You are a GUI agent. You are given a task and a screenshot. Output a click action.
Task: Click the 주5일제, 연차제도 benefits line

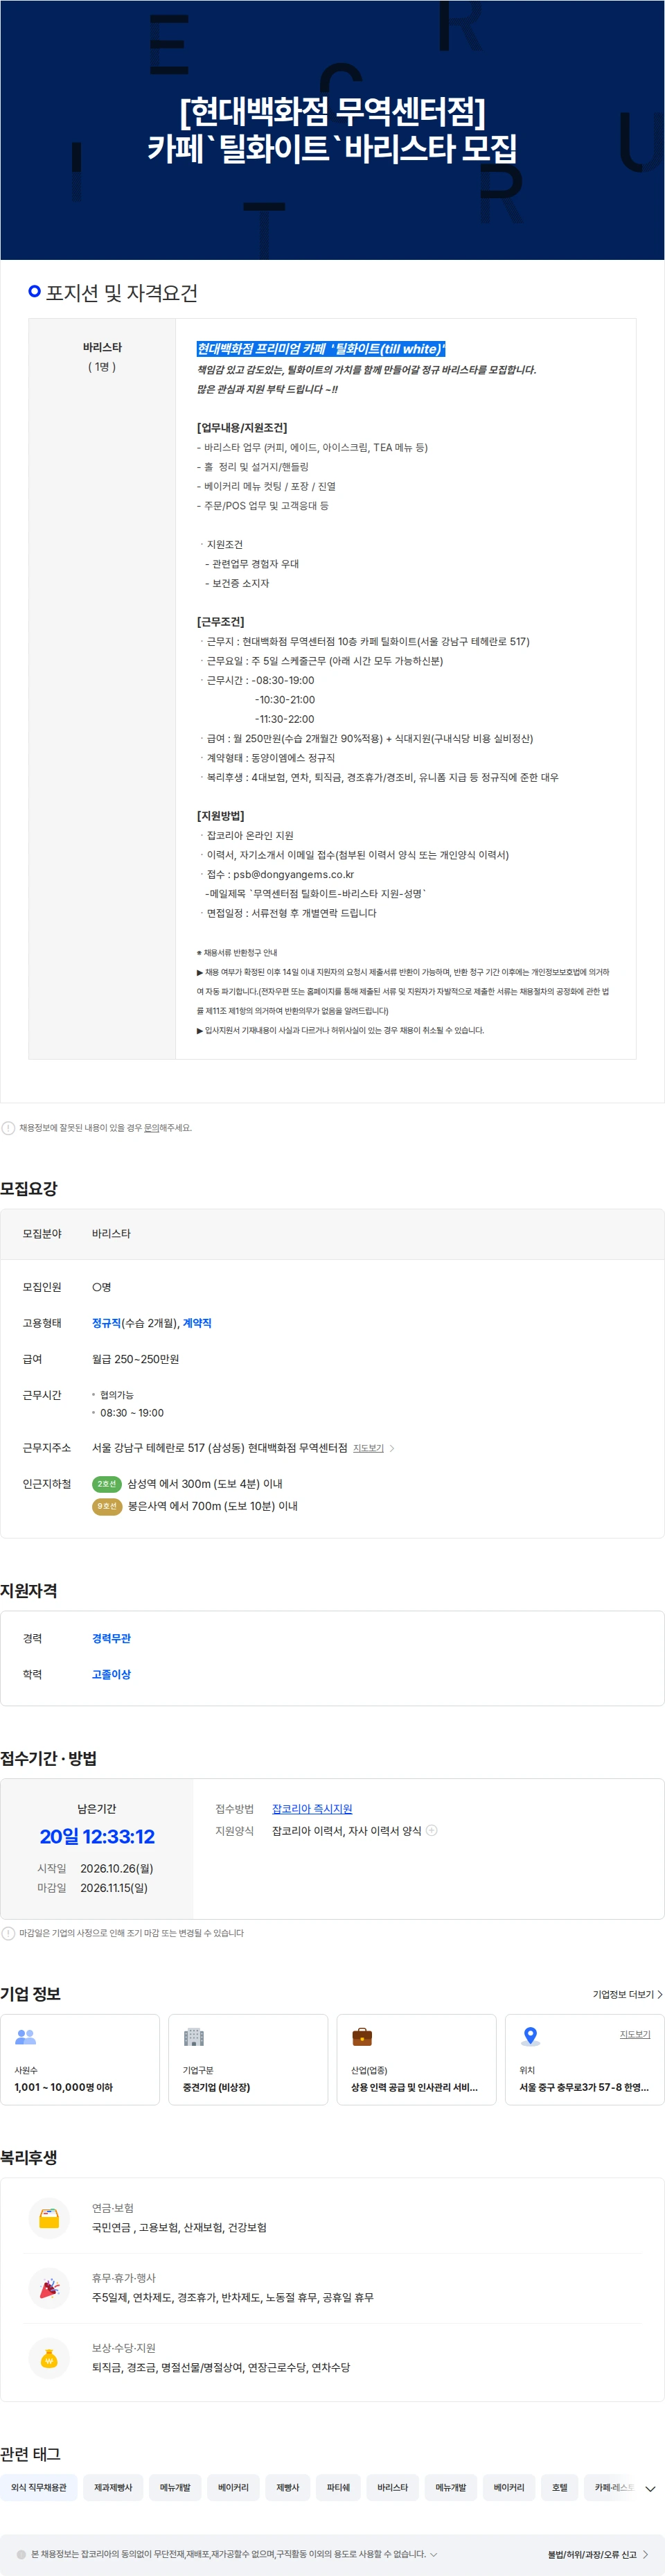pyautogui.click(x=233, y=2298)
